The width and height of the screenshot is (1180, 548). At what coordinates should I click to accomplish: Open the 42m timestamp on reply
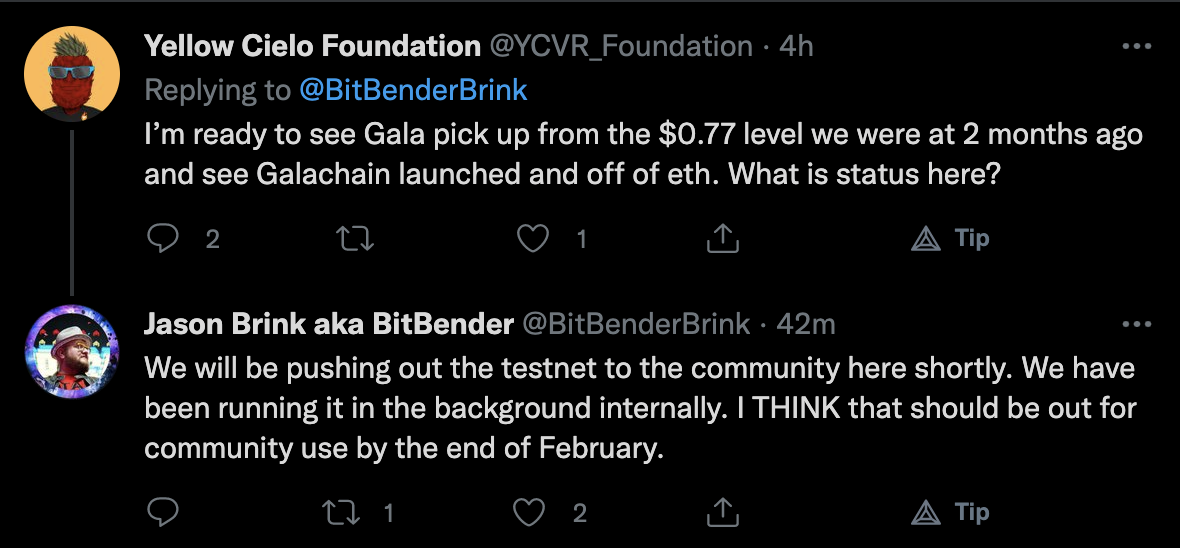tap(806, 323)
